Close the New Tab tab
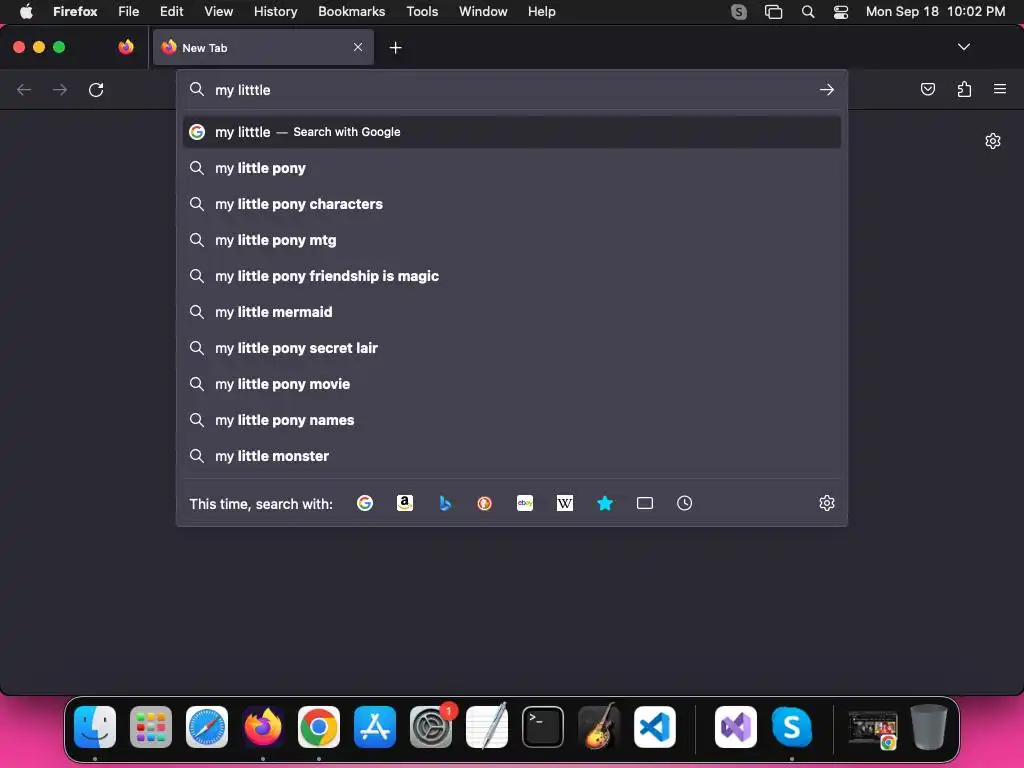Screen dimensions: 1024x768 coord(358,47)
